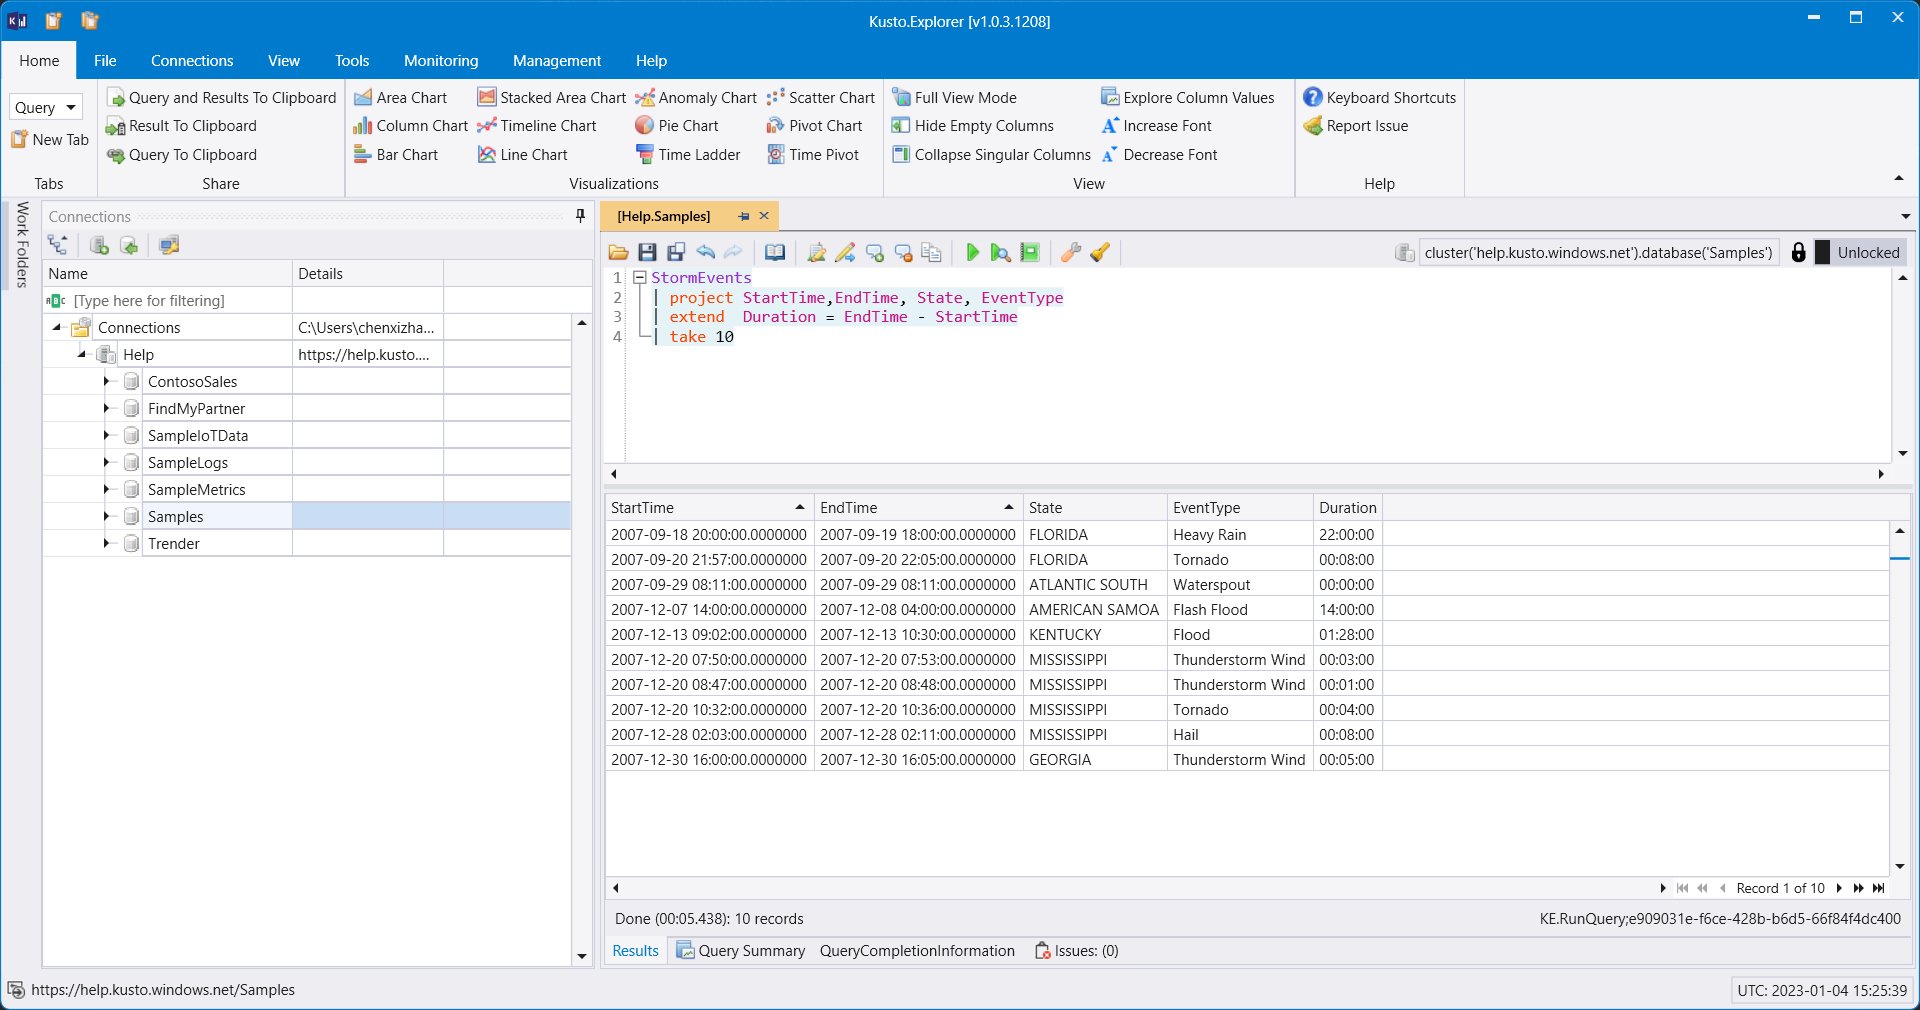Close the Help.Samples query tab
1920x1010 pixels.
(764, 216)
